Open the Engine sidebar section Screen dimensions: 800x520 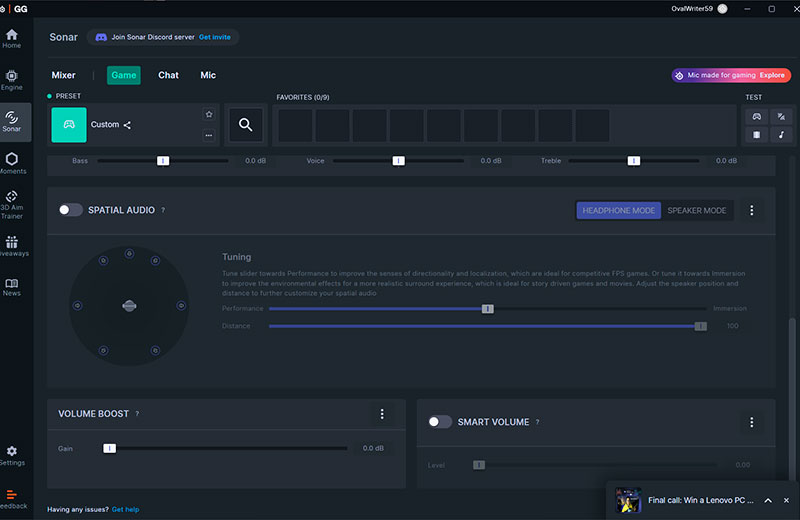tap(12, 79)
